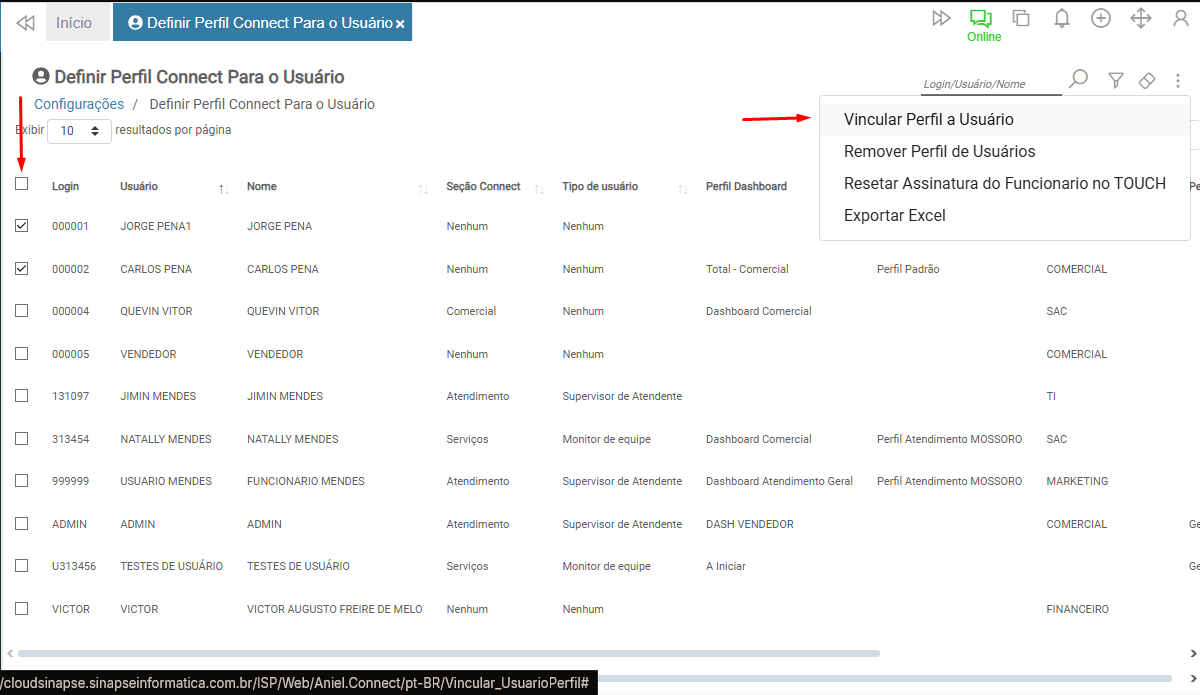Sort by Tipo de usuário column
1200x695 pixels.
pyautogui.click(x=683, y=188)
